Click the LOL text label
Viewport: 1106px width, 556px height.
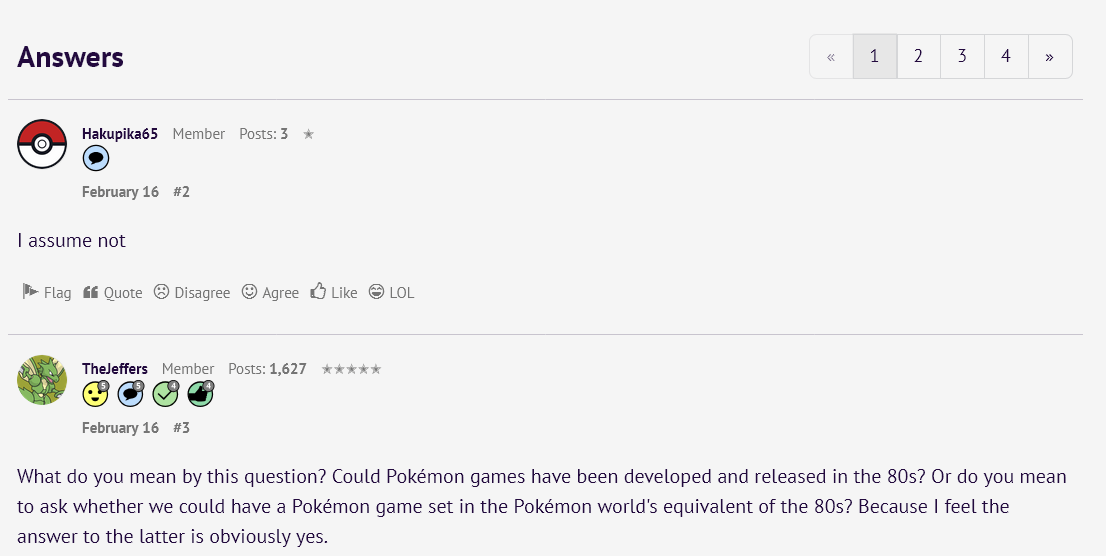point(401,293)
